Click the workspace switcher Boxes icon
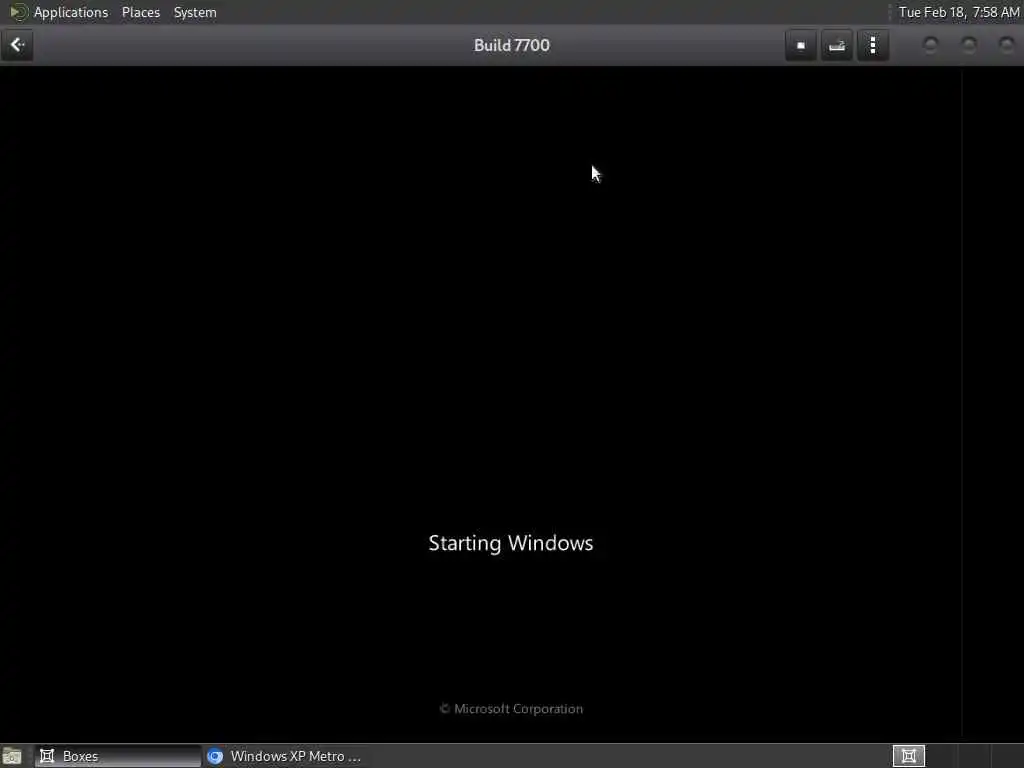1024x768 pixels. 908,756
